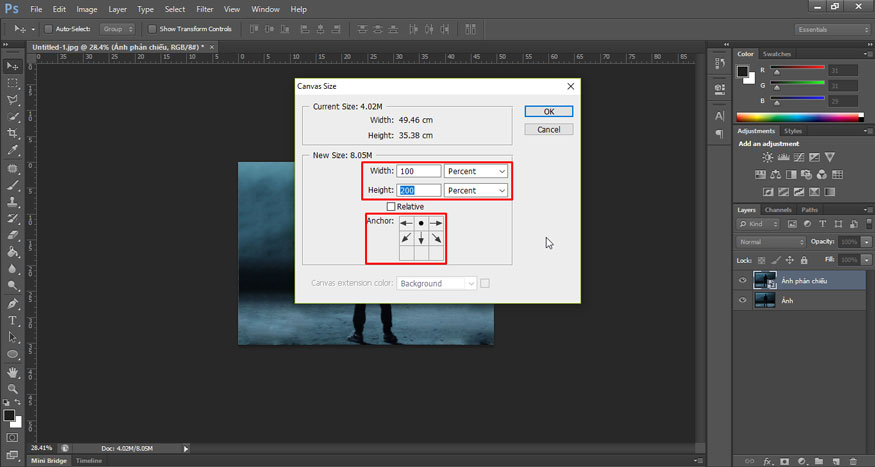This screenshot has width=875, height=467.
Task: Open the Mini Bridge tab
Action: (x=49, y=461)
